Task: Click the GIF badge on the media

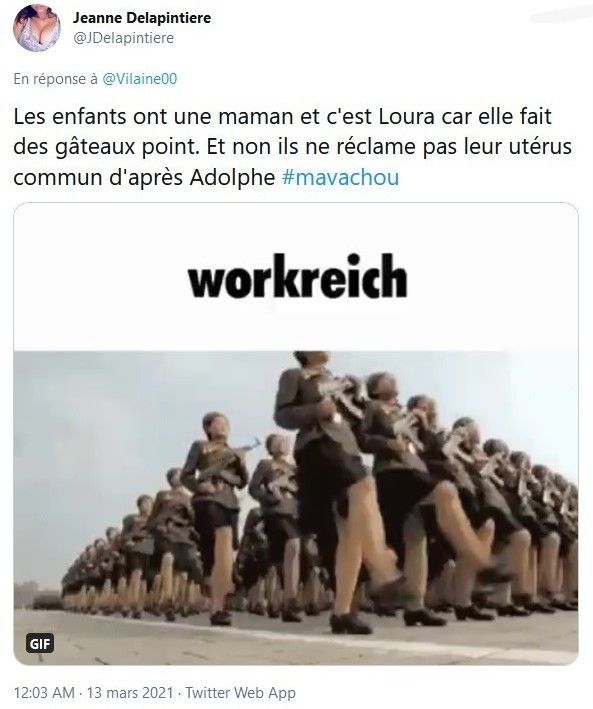Action: pos(40,643)
